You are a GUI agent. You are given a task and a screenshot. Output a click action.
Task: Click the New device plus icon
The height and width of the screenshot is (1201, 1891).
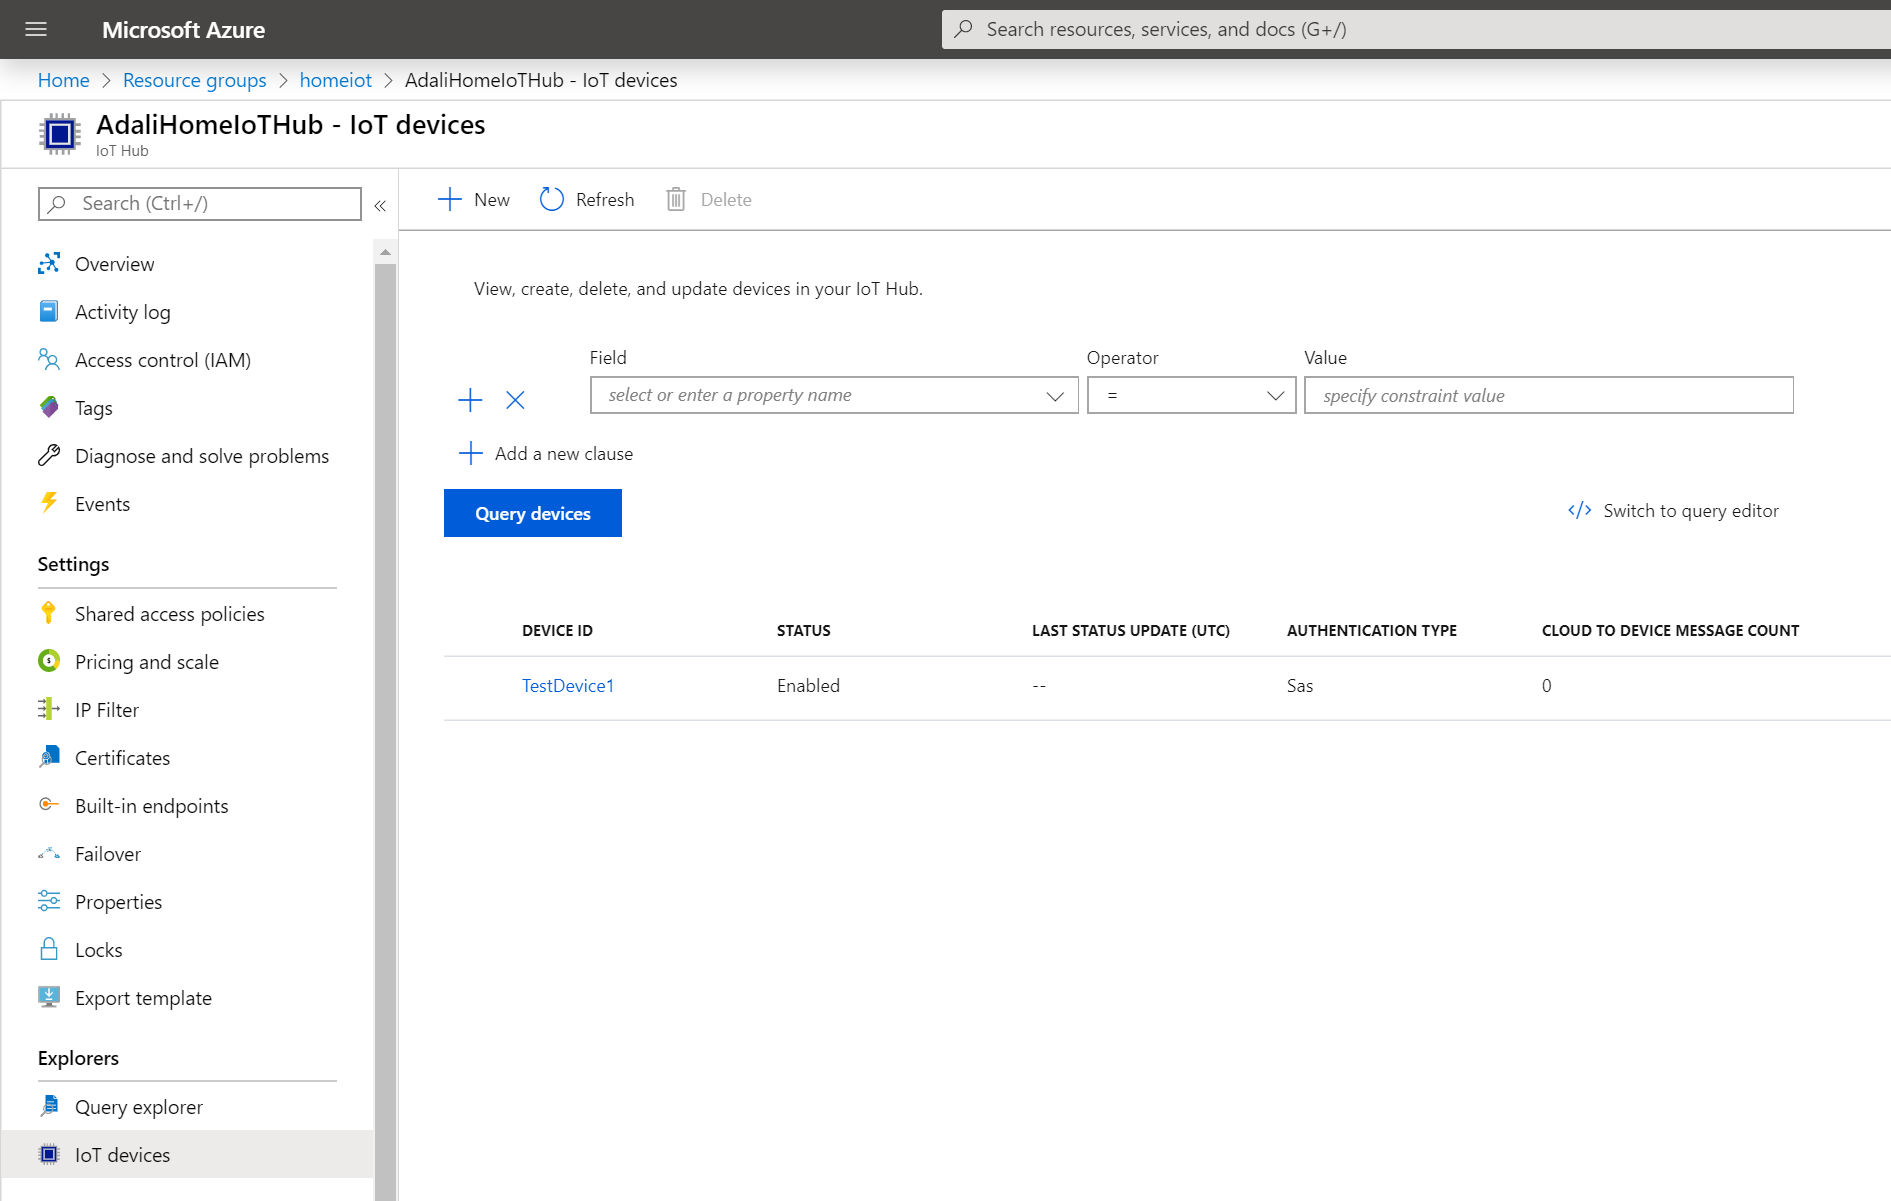[x=450, y=199]
